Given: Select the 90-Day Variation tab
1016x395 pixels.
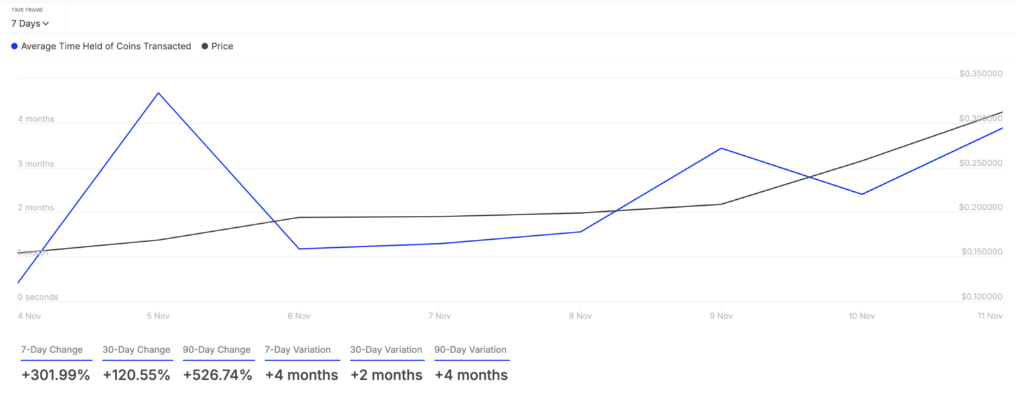Looking at the screenshot, I should [472, 350].
